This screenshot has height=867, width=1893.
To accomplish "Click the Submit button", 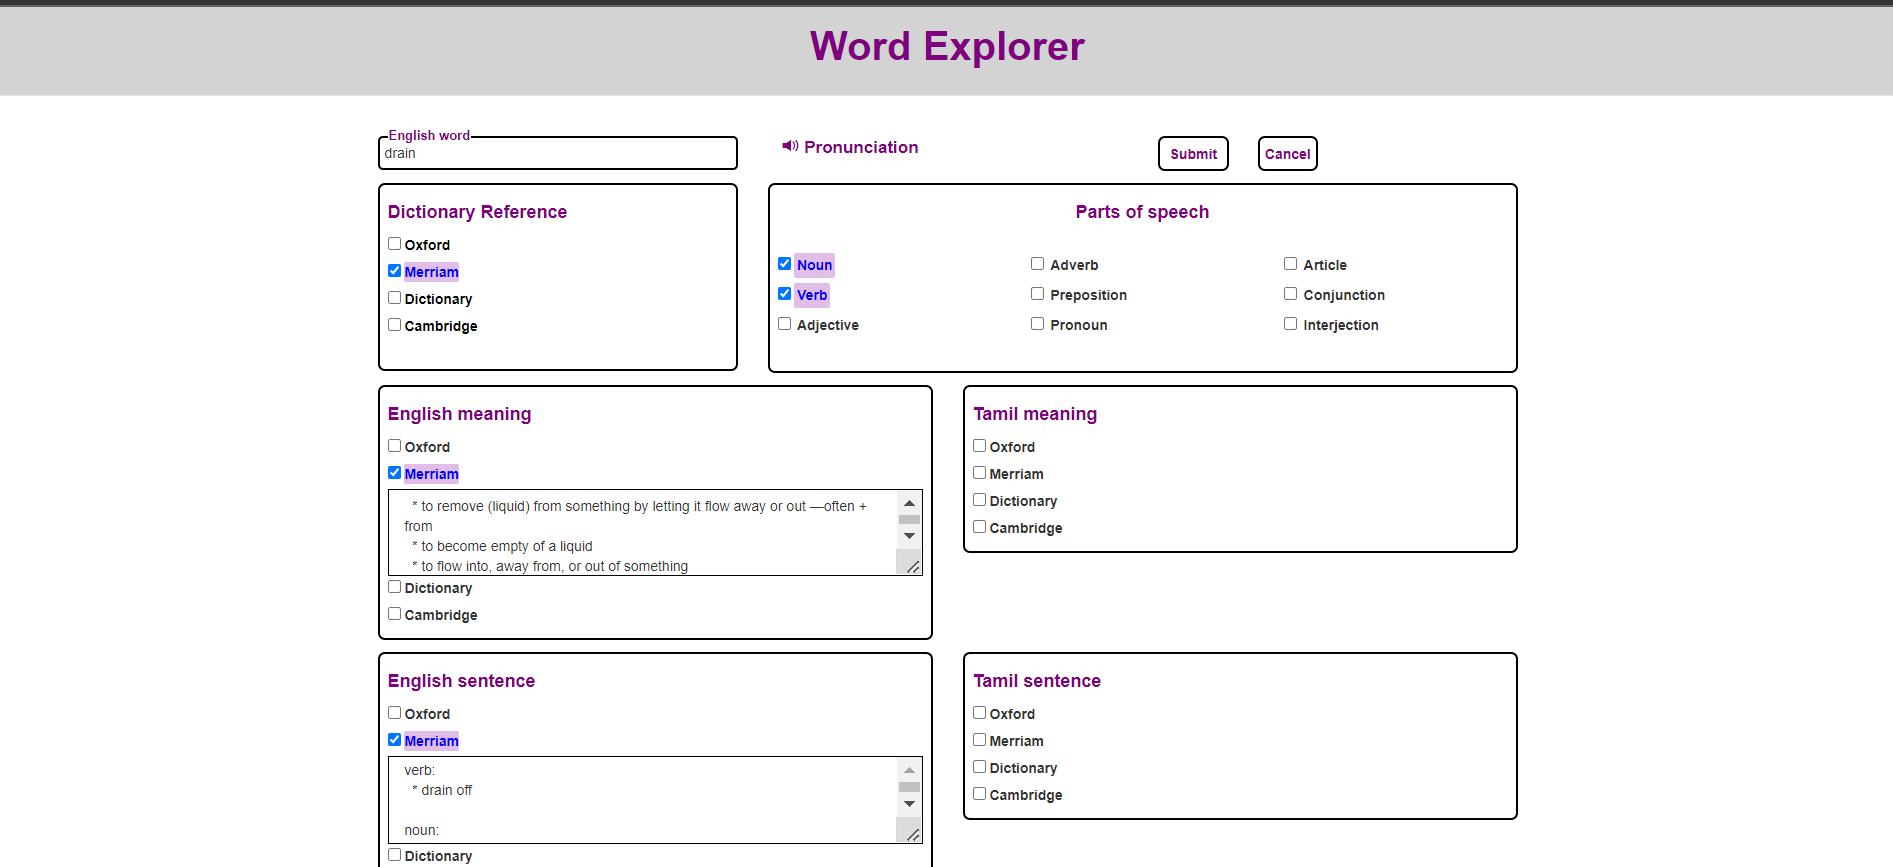I will (1193, 154).
